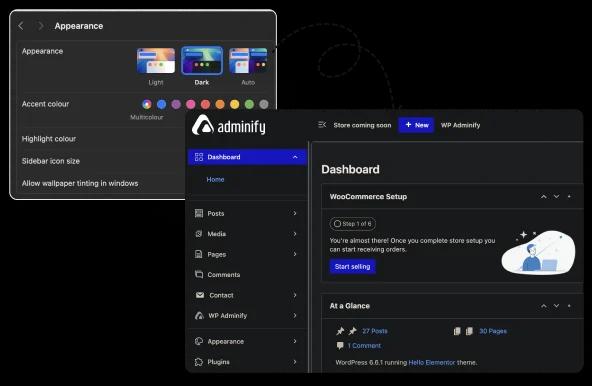Select the Light appearance thumbnail

[x=156, y=60]
